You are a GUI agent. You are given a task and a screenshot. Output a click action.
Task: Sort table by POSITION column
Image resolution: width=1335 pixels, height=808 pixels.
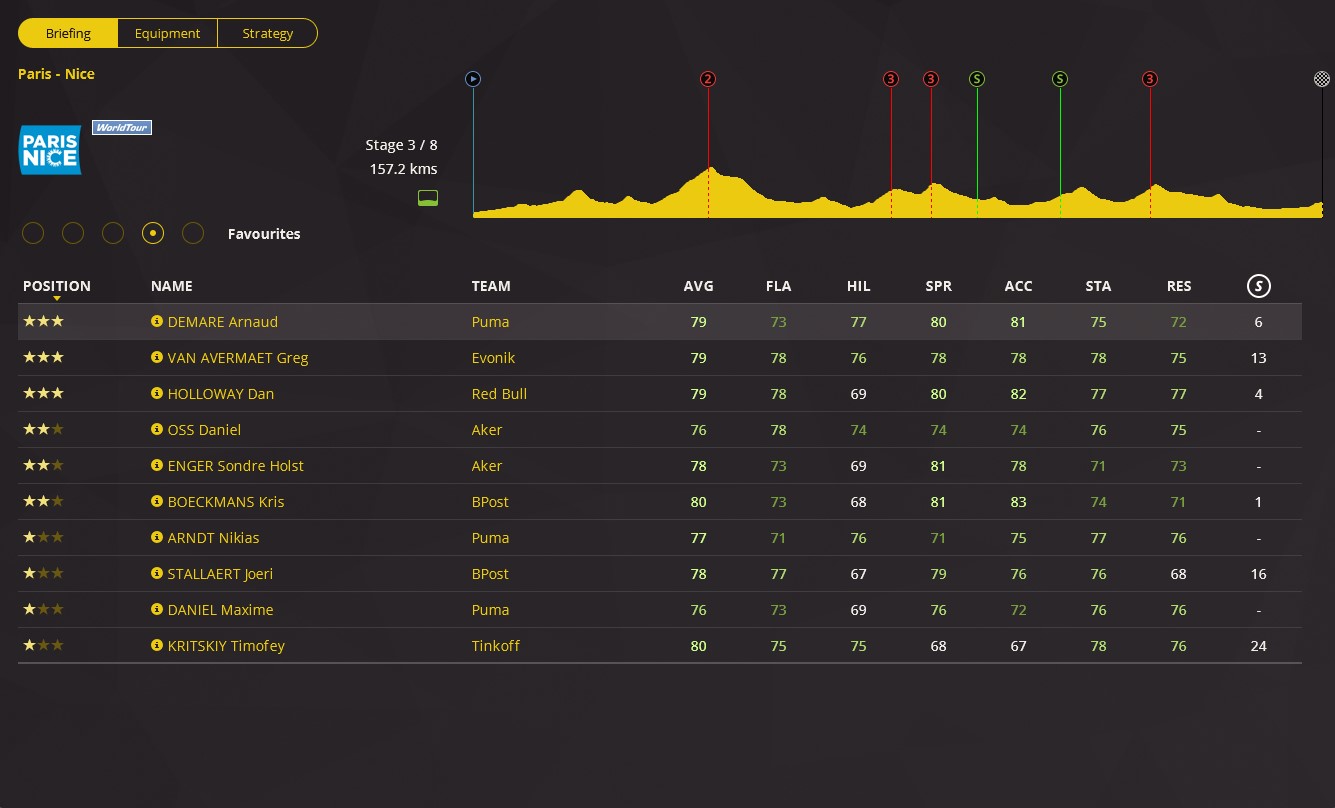click(57, 286)
